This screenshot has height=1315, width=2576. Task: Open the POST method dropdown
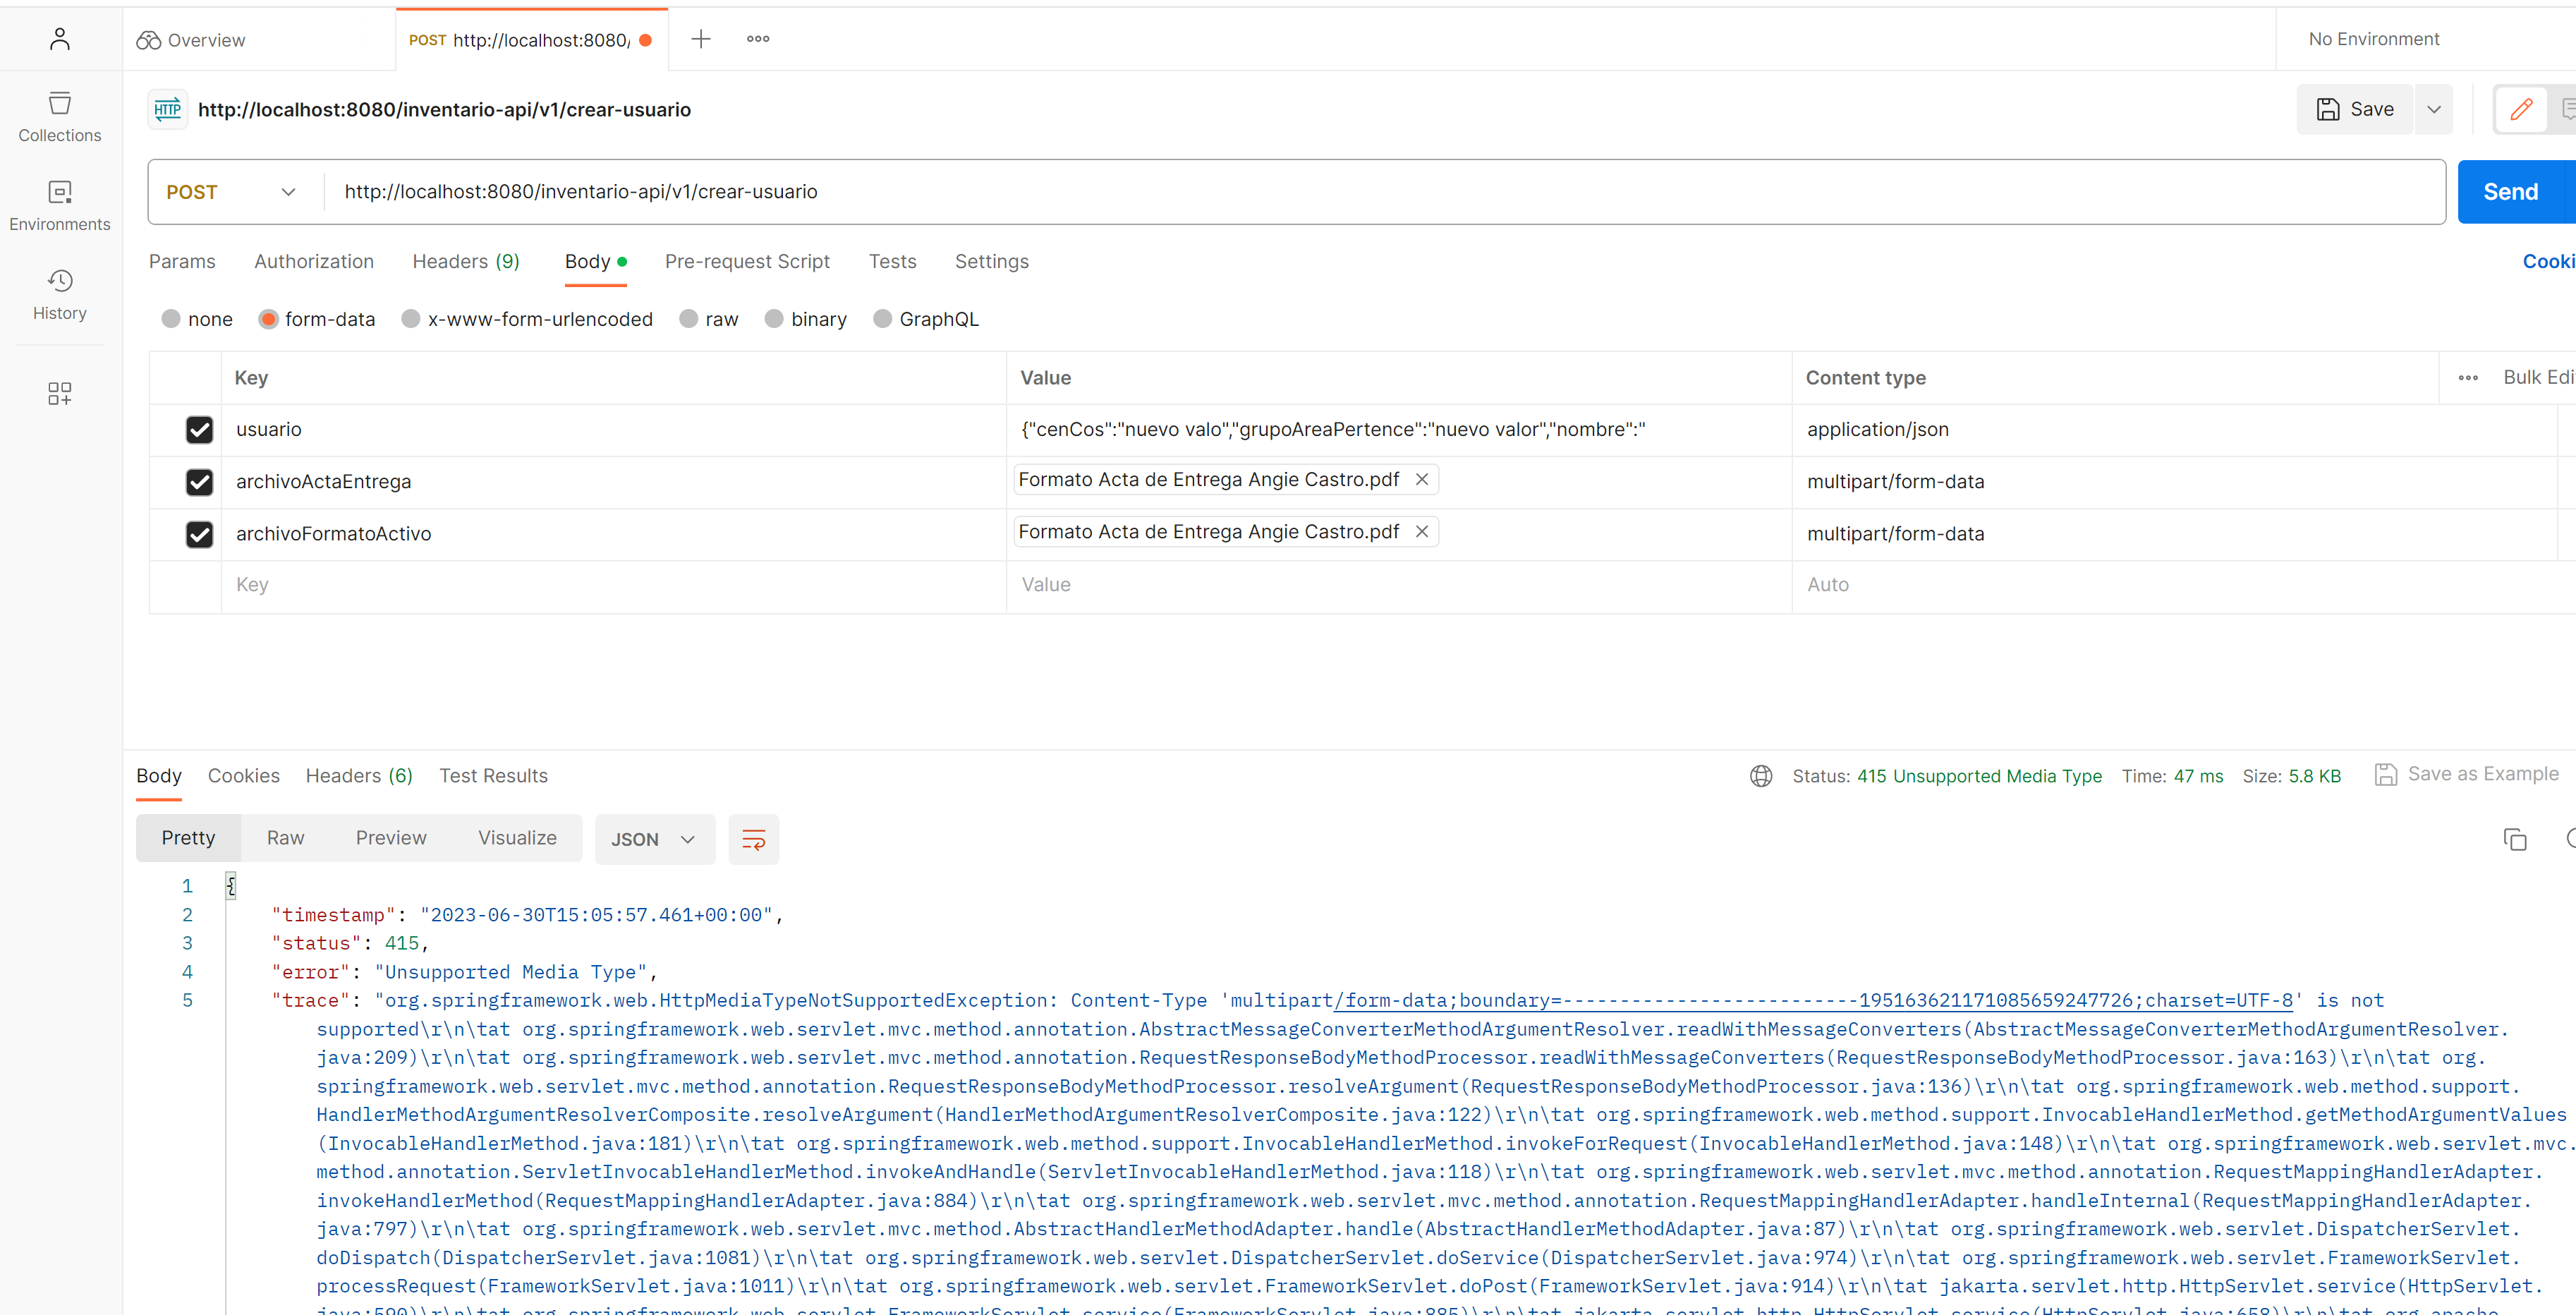point(232,192)
